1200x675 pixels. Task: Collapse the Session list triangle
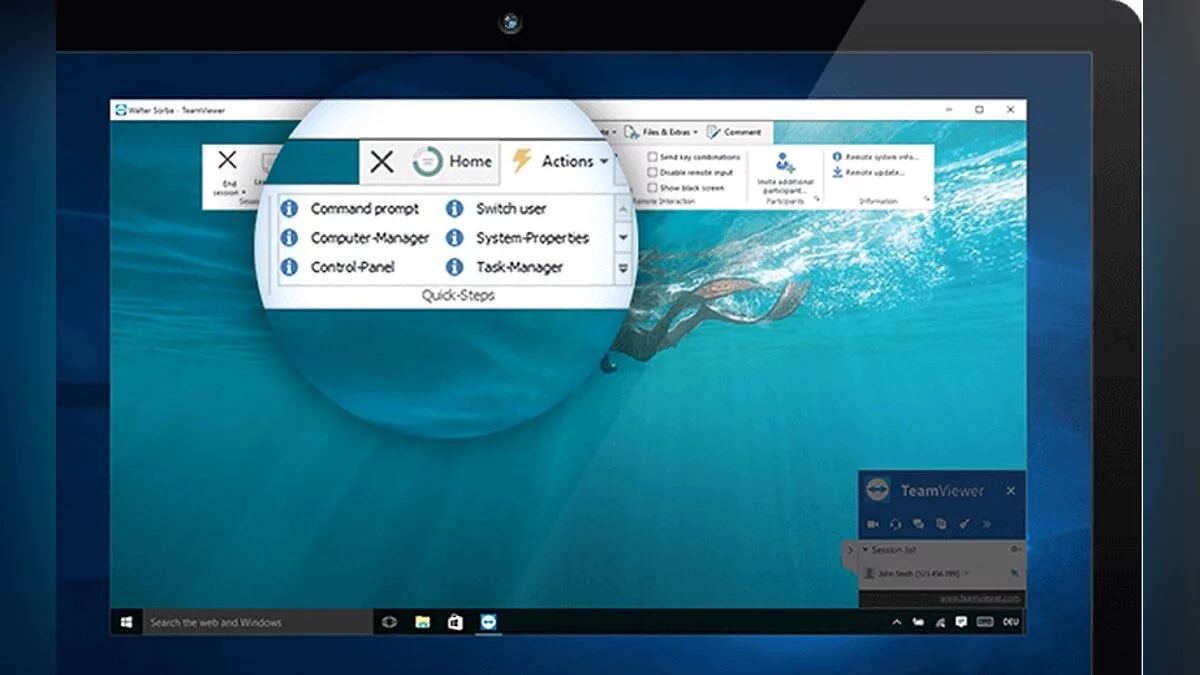click(865, 550)
